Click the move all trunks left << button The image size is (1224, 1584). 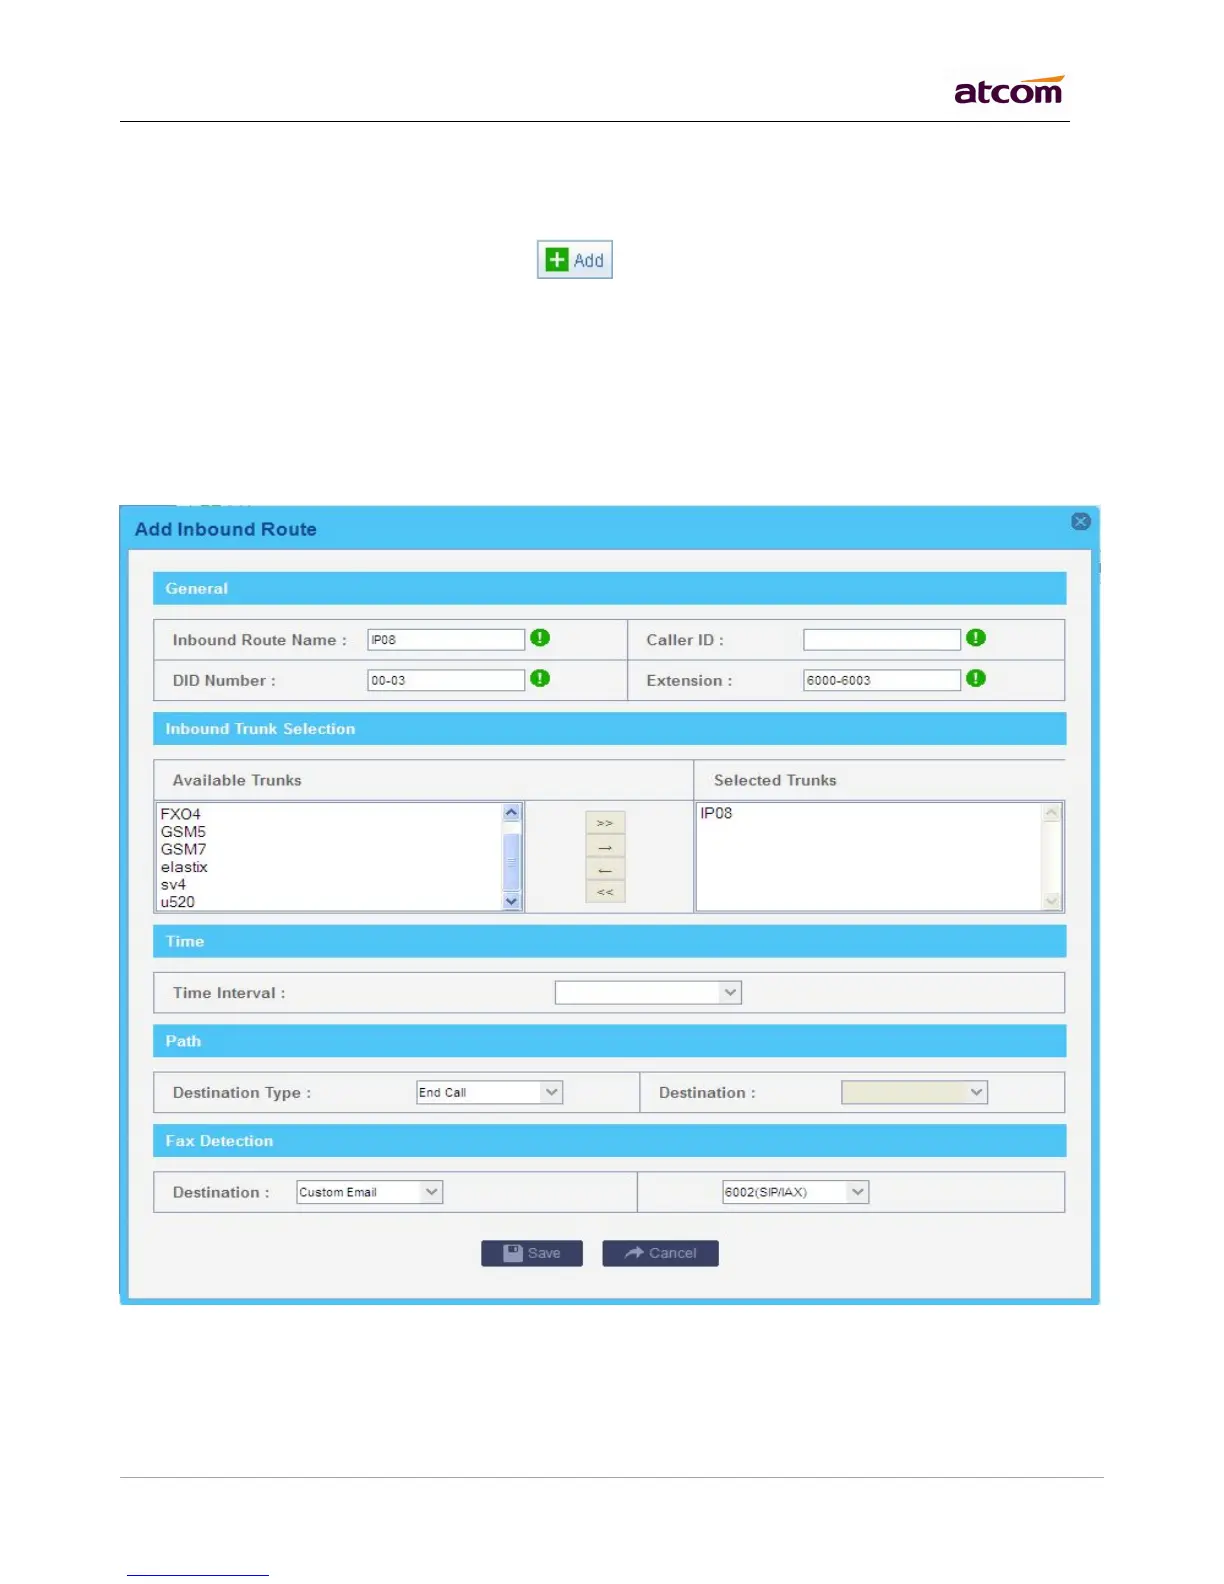click(x=605, y=892)
